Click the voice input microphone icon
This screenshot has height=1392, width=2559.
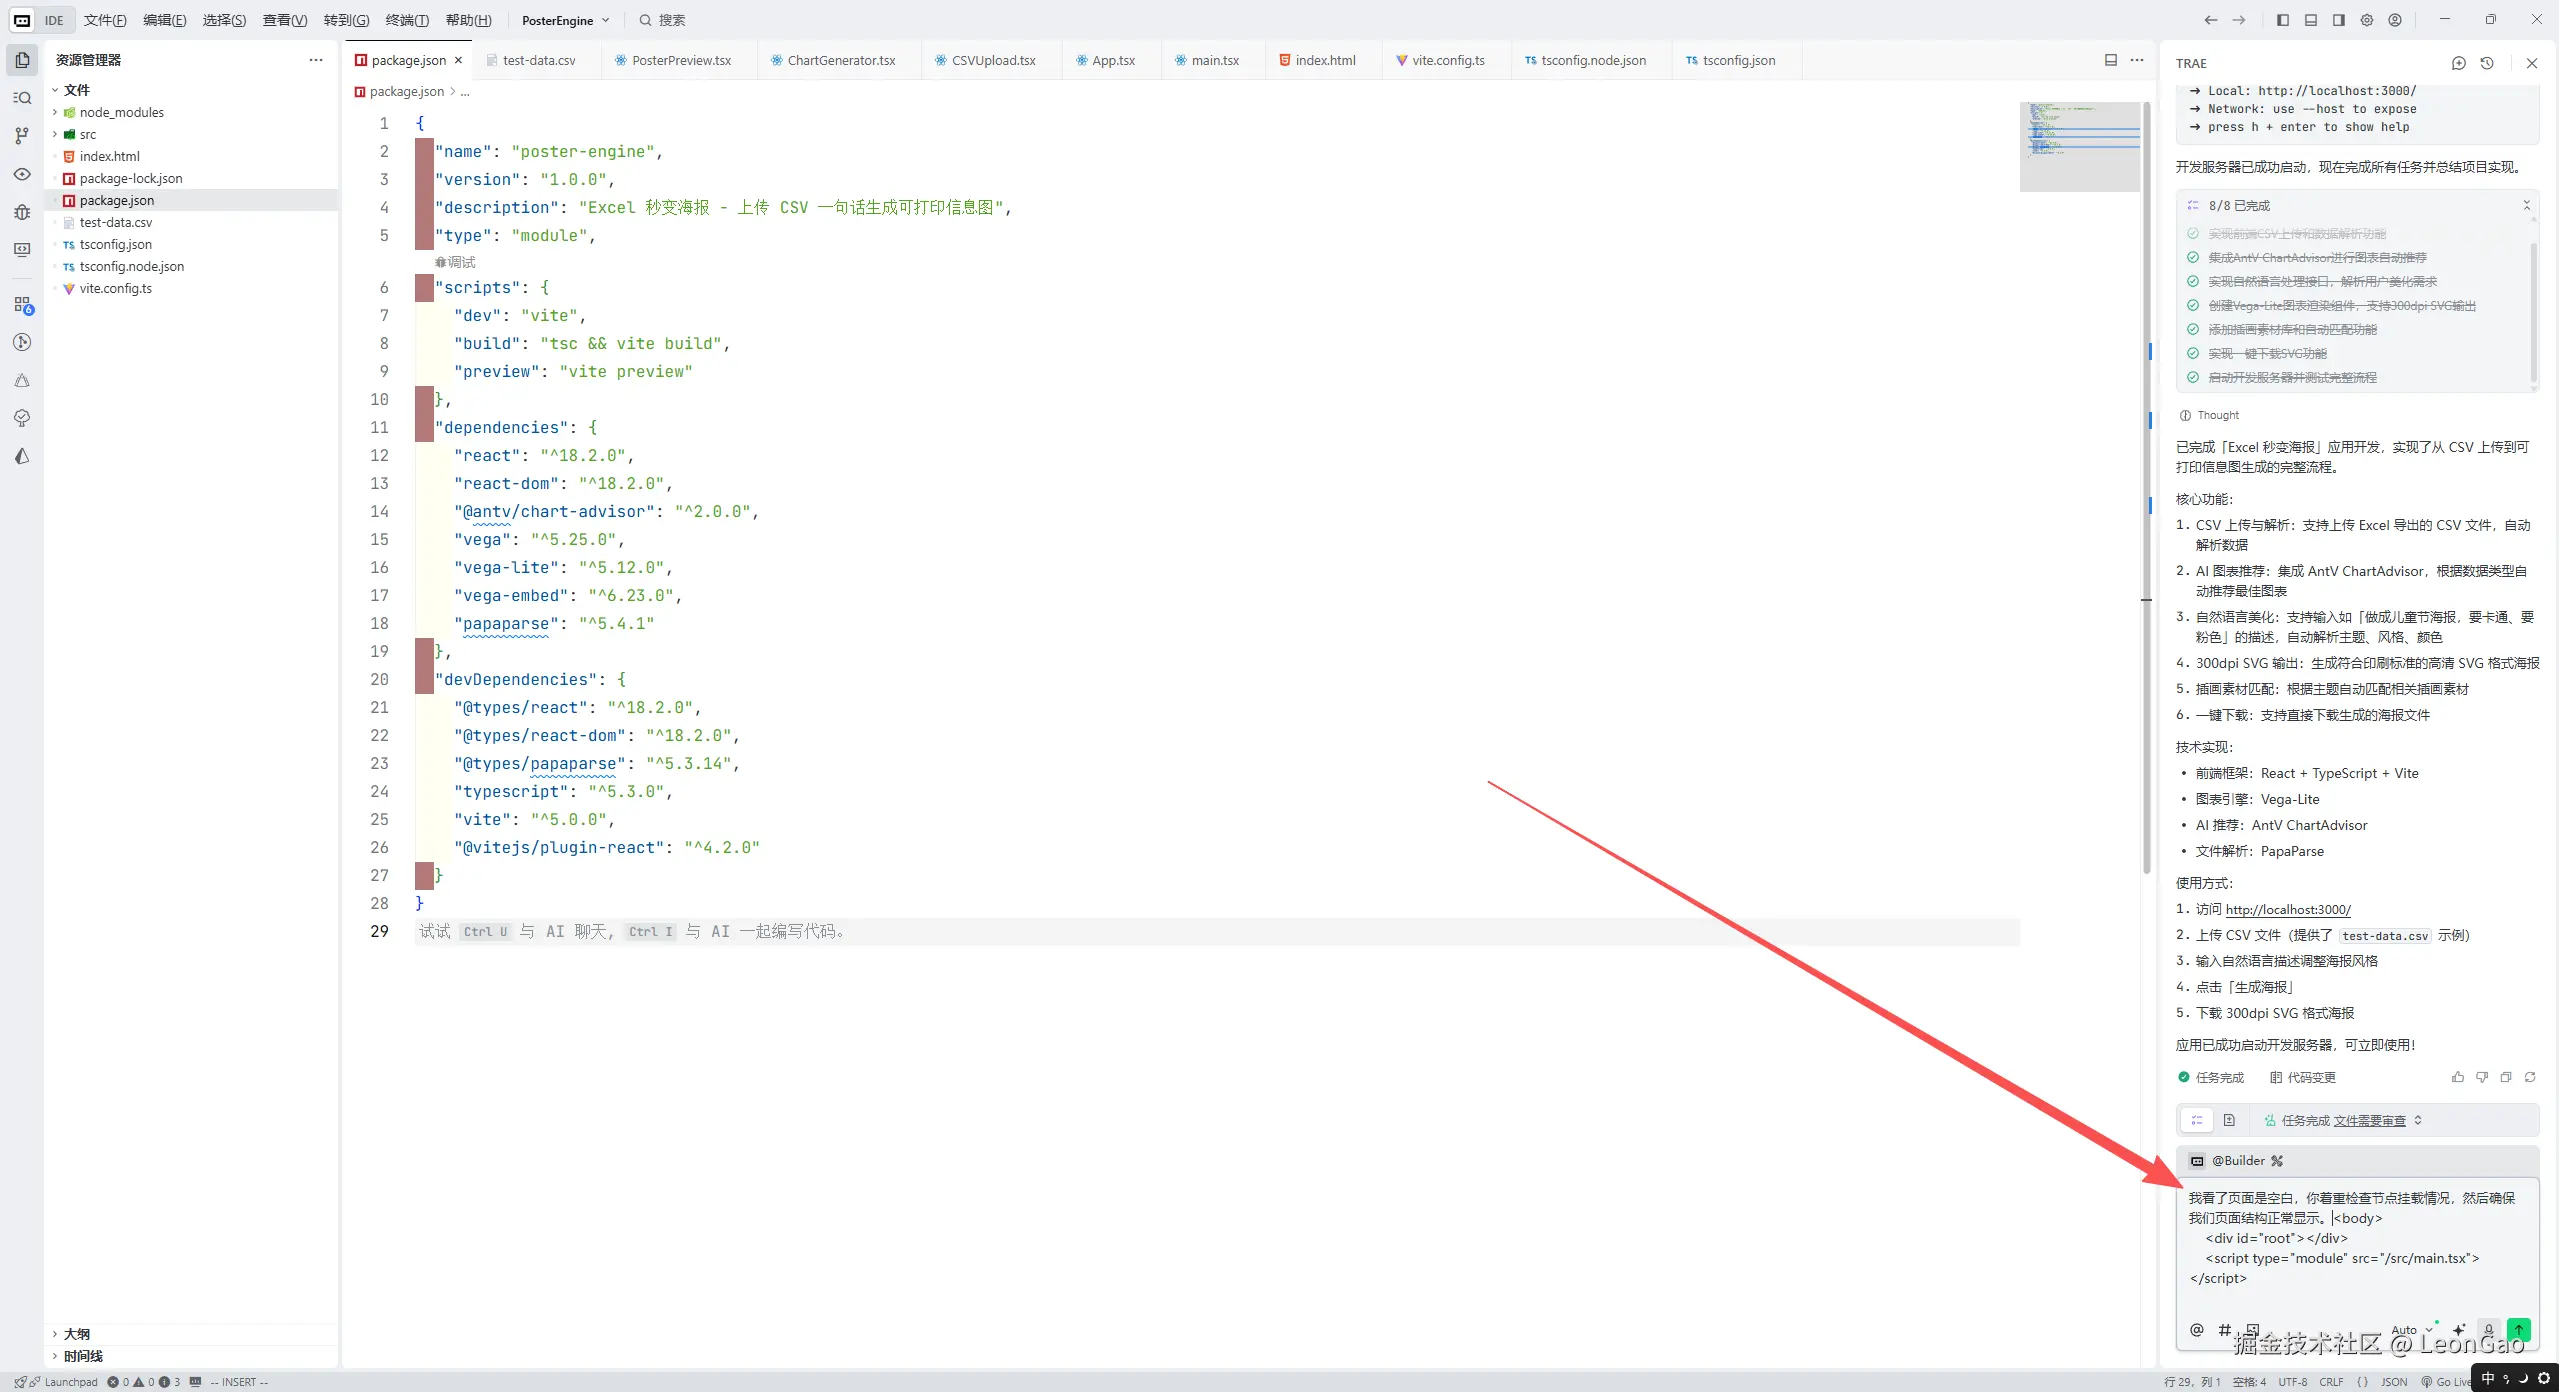coord(2489,1329)
